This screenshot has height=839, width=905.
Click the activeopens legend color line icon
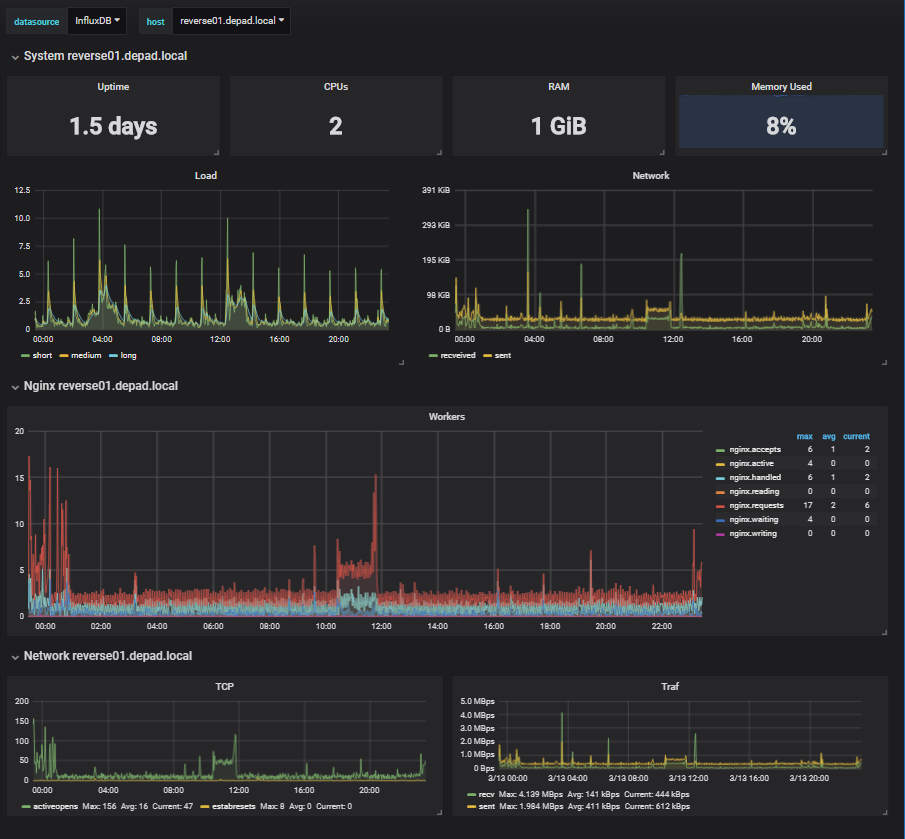26,805
